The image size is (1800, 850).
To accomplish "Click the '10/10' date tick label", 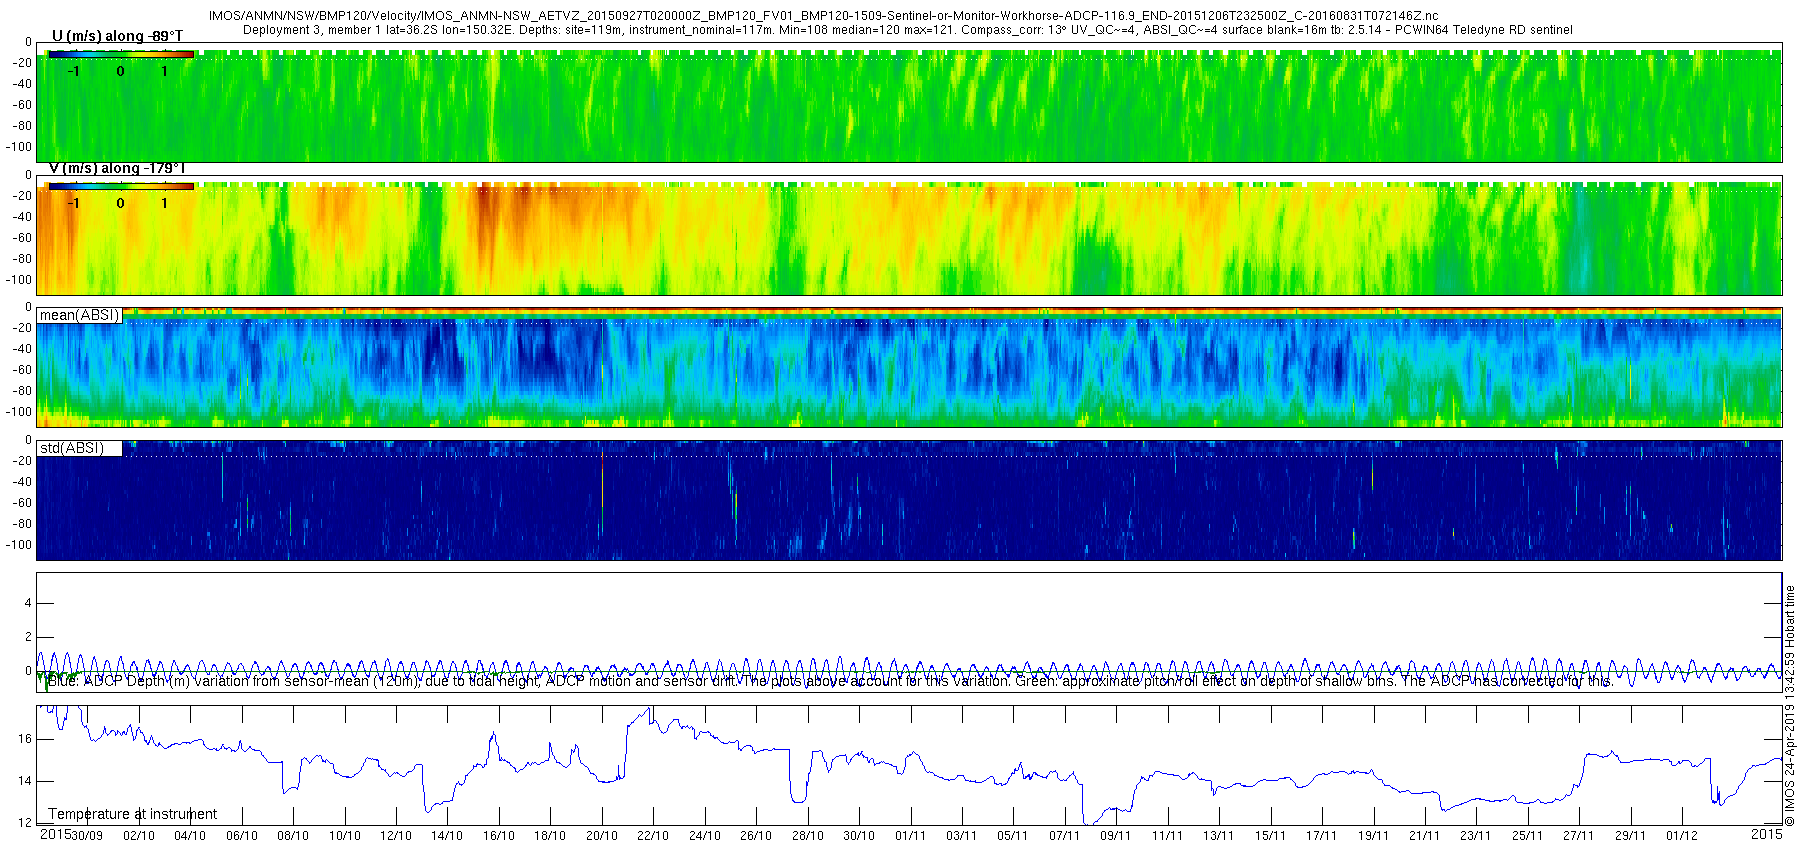I will 345,836.
